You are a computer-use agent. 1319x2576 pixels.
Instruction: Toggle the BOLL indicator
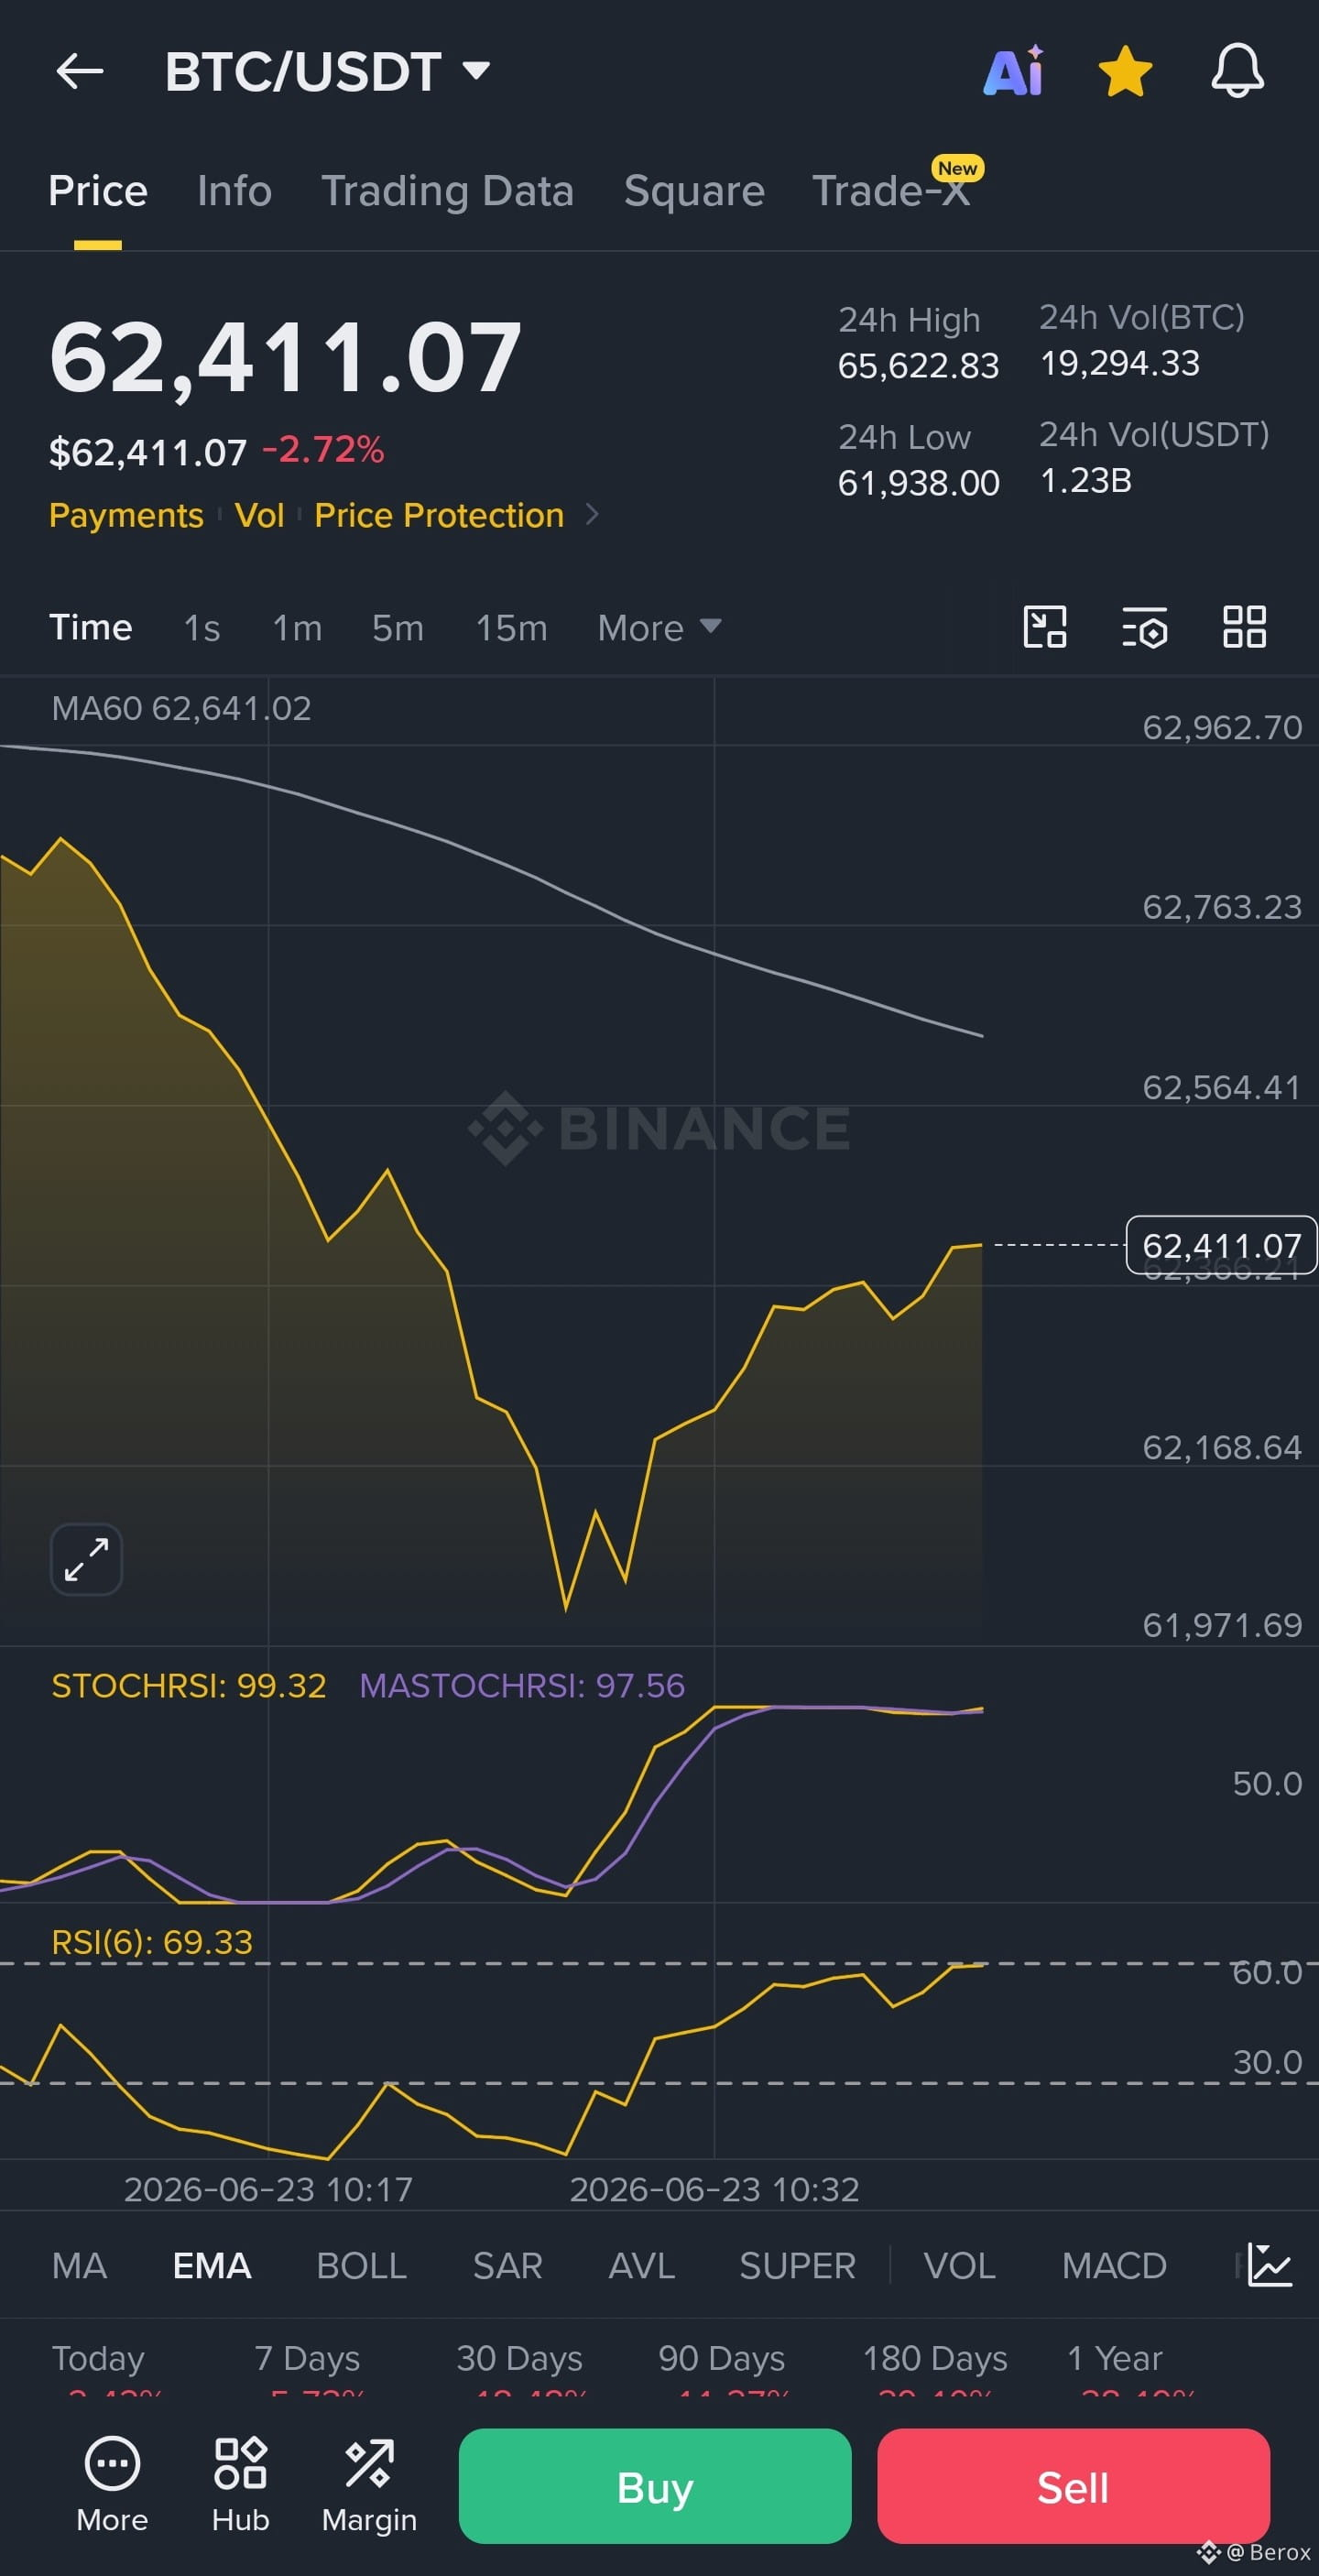[361, 2265]
